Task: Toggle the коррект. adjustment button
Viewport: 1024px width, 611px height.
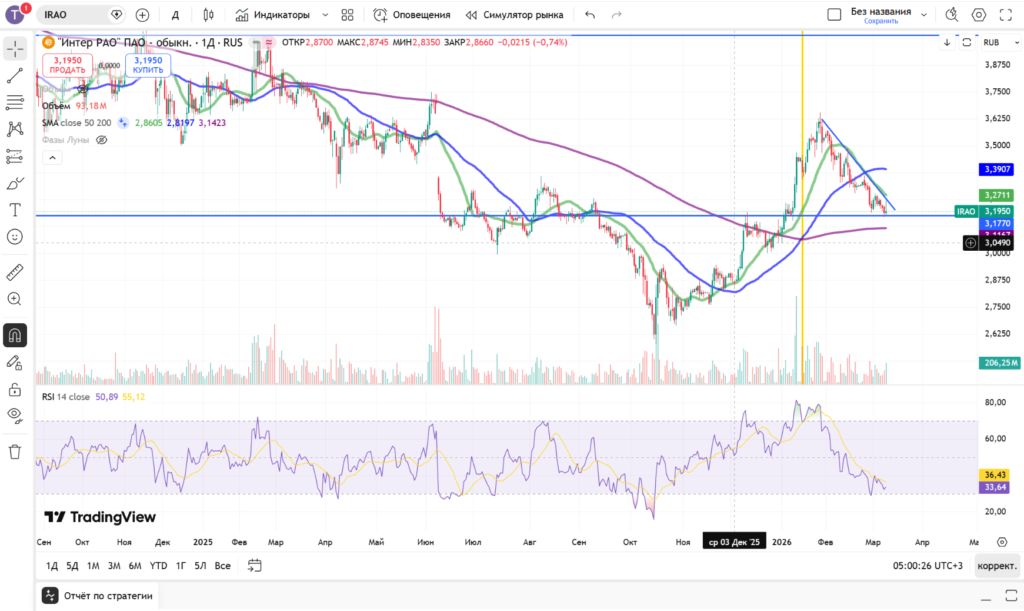Action: pyautogui.click(x=997, y=566)
